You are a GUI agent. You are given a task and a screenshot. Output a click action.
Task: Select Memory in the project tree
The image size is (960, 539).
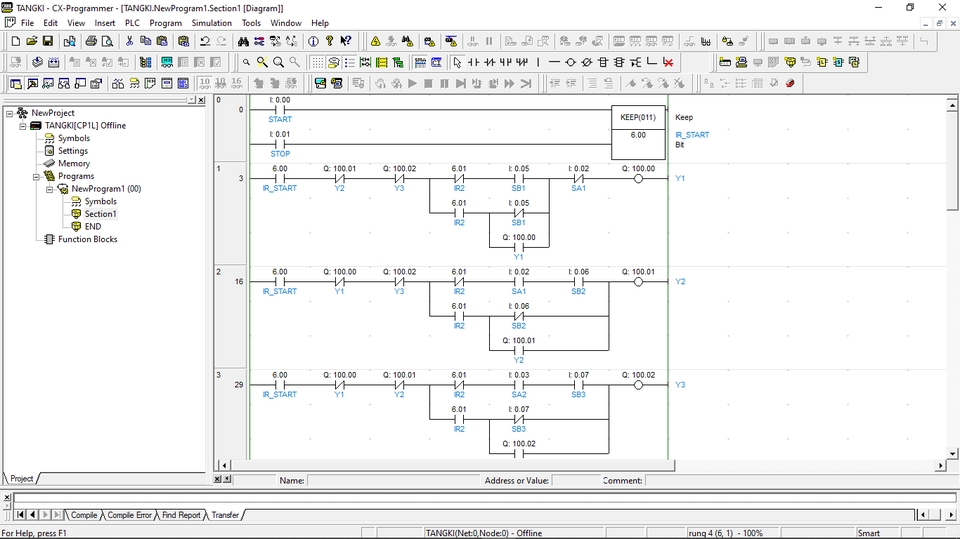pos(73,164)
